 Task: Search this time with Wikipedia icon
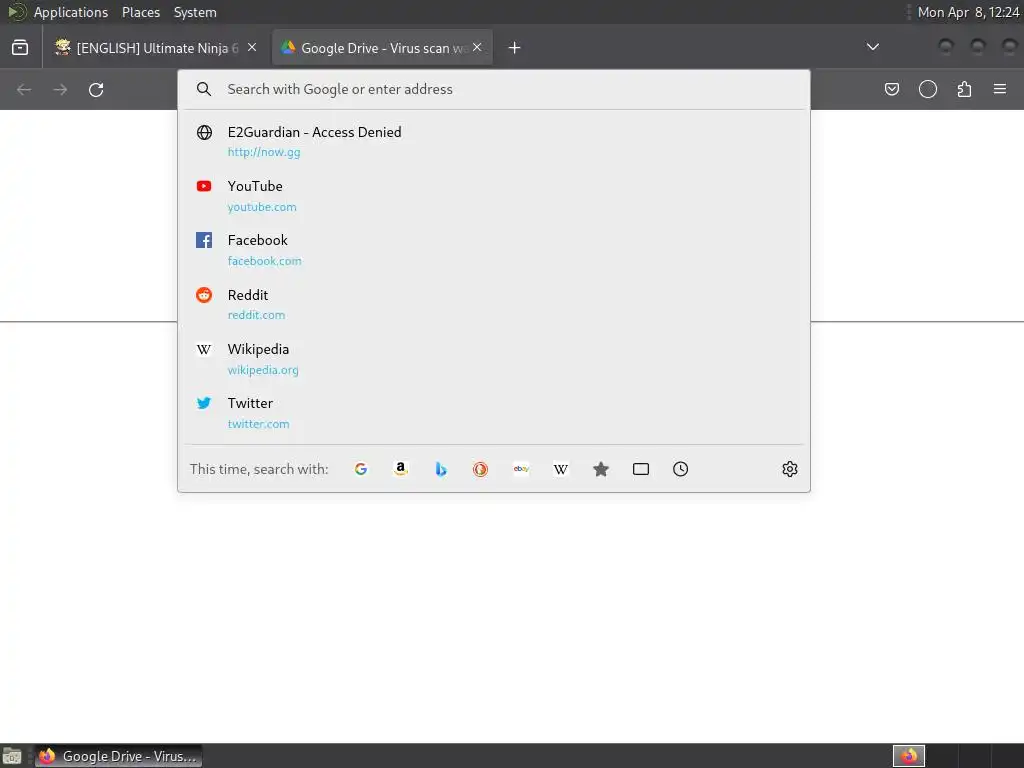pos(561,469)
